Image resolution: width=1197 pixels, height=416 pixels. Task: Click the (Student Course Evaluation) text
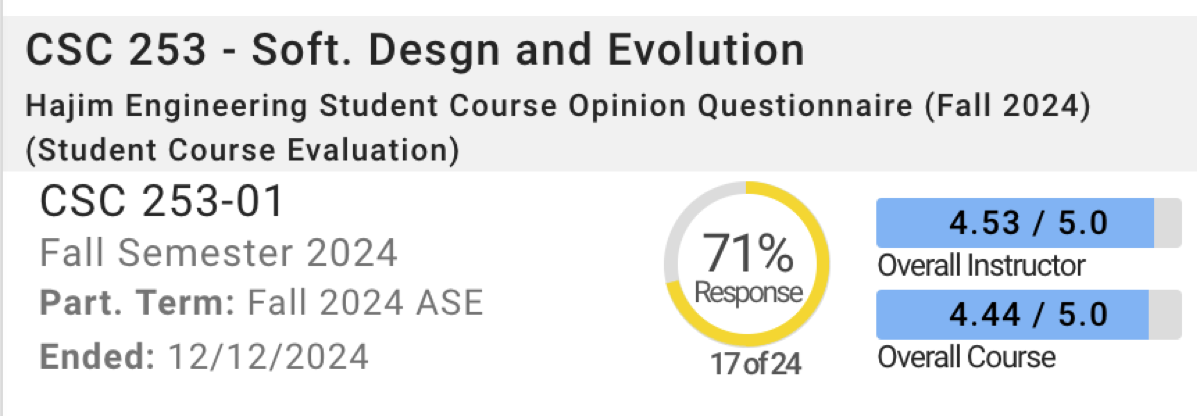tap(243, 150)
